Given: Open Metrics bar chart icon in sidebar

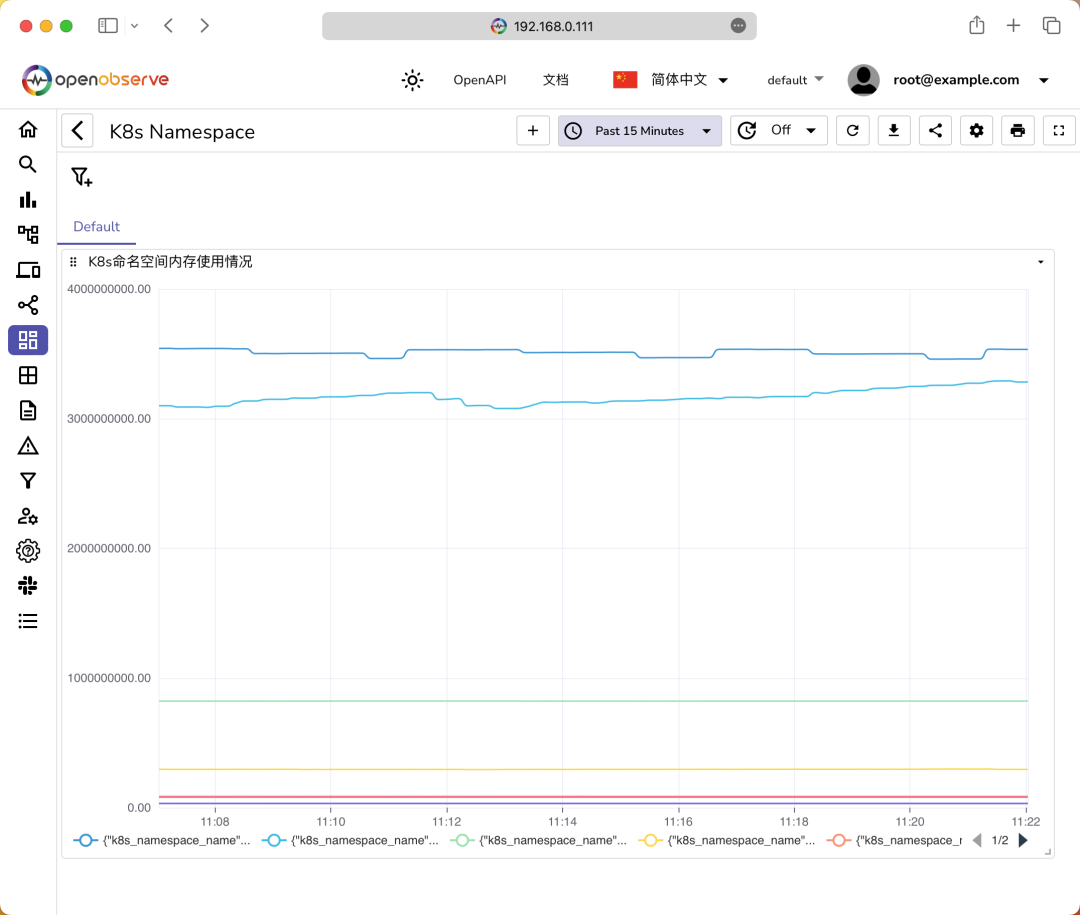Looking at the screenshot, I should pyautogui.click(x=28, y=200).
